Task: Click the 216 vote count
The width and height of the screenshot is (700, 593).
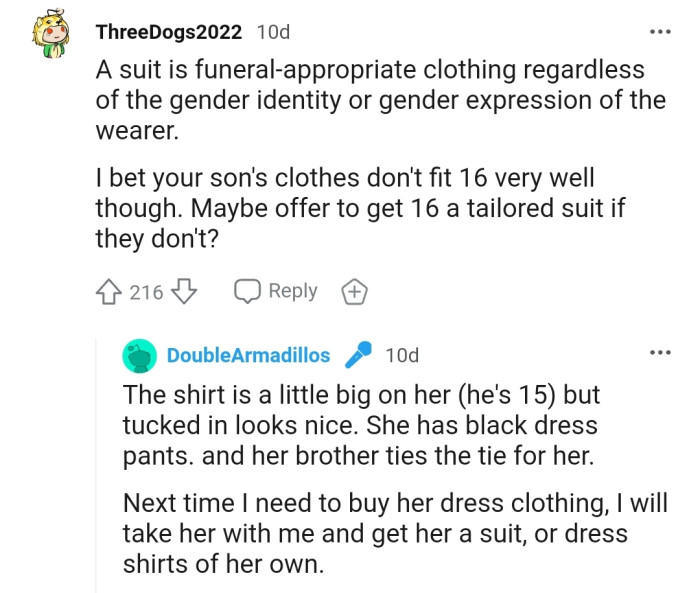Action: (146, 292)
